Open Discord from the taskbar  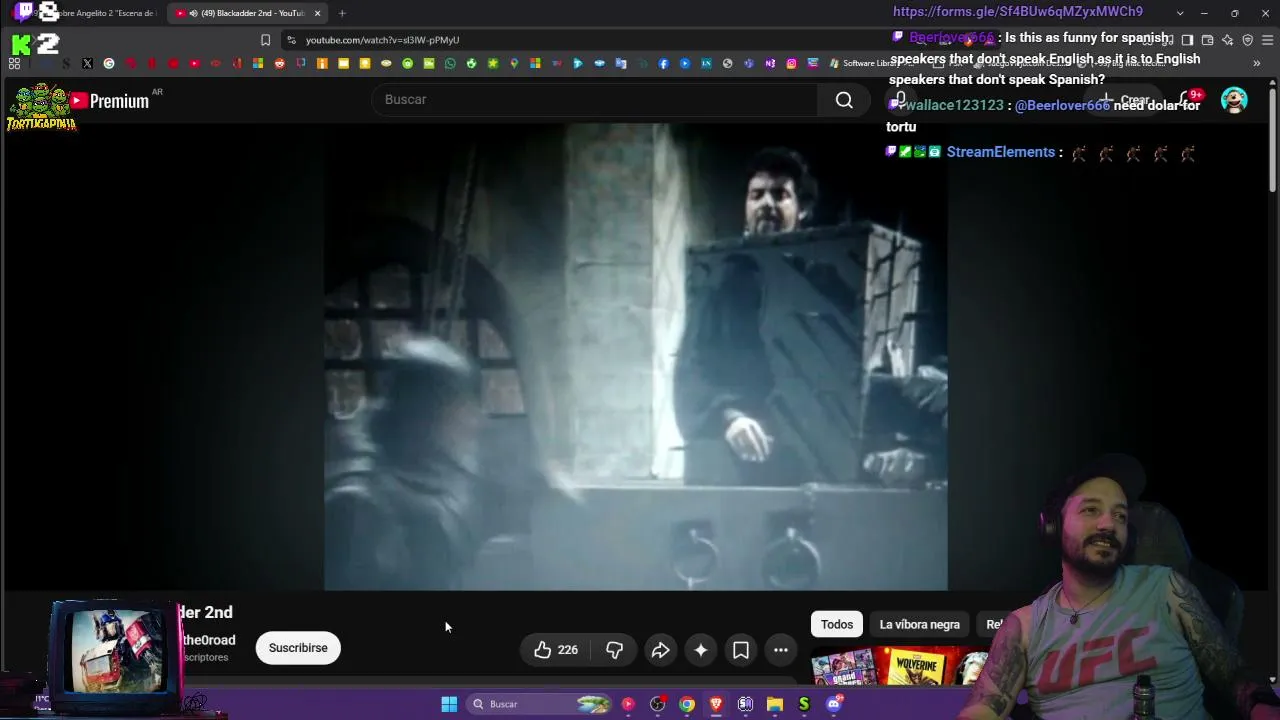[x=834, y=704]
